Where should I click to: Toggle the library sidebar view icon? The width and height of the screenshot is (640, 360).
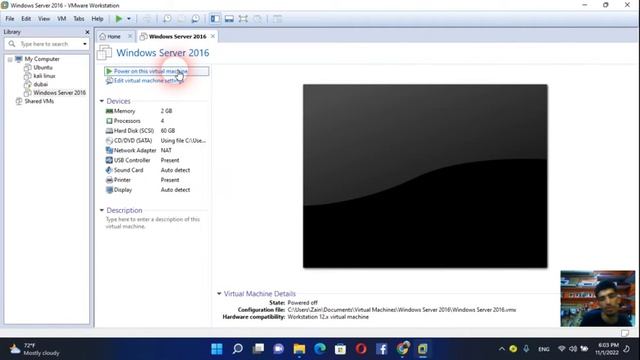tap(215, 19)
